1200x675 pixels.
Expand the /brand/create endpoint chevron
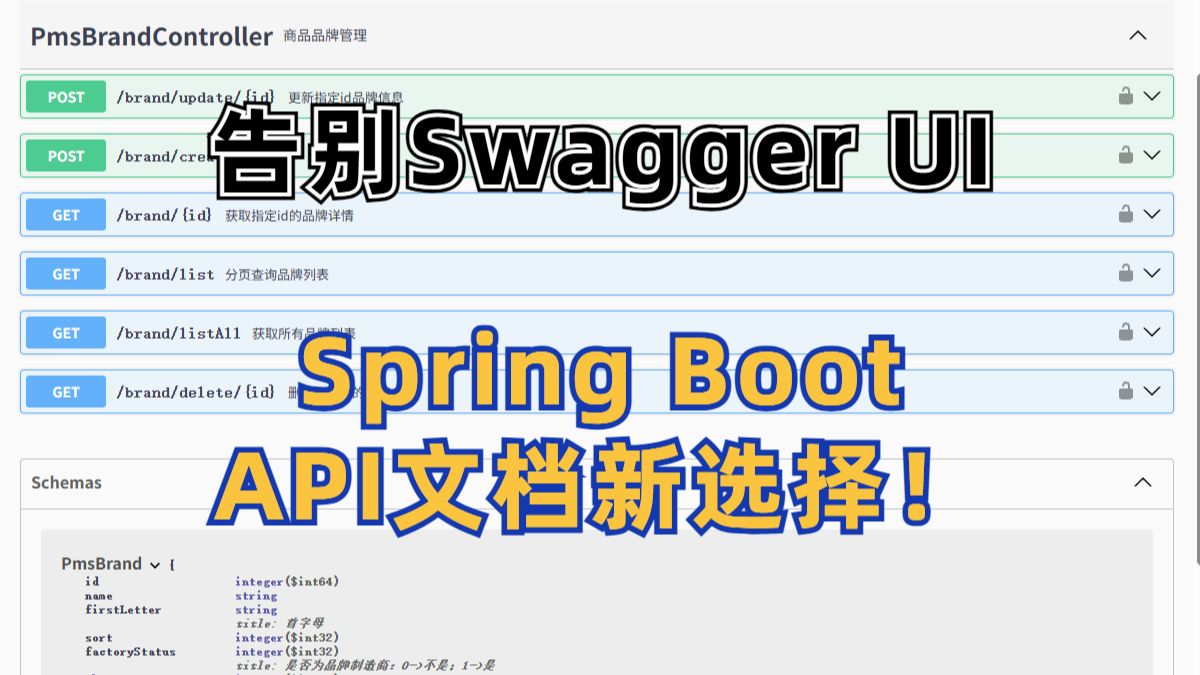tap(1152, 155)
